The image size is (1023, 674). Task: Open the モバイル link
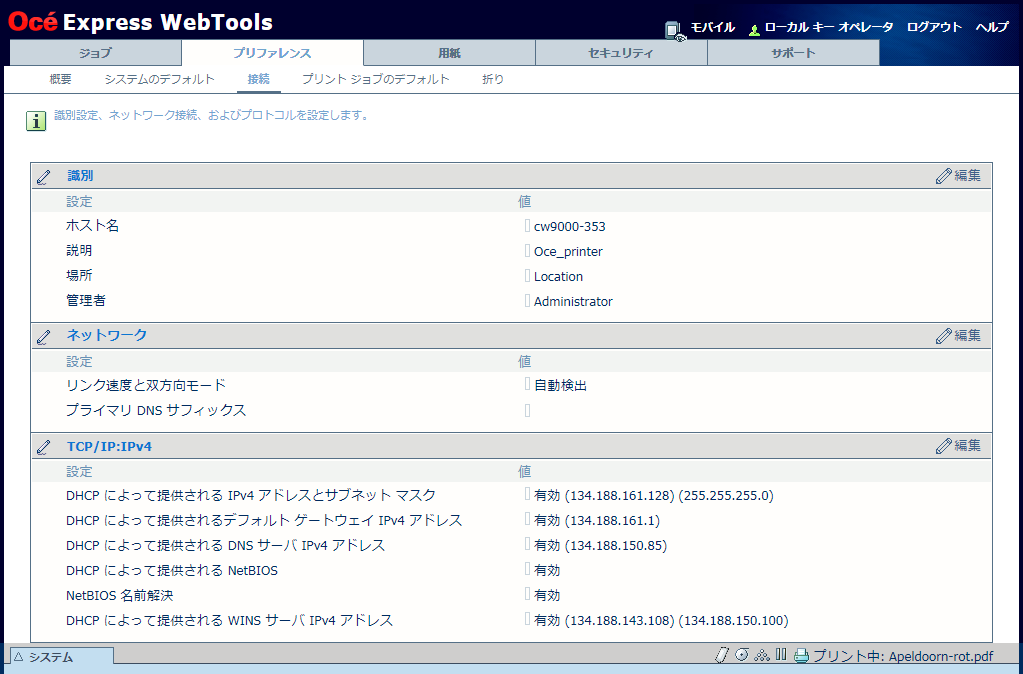point(712,27)
